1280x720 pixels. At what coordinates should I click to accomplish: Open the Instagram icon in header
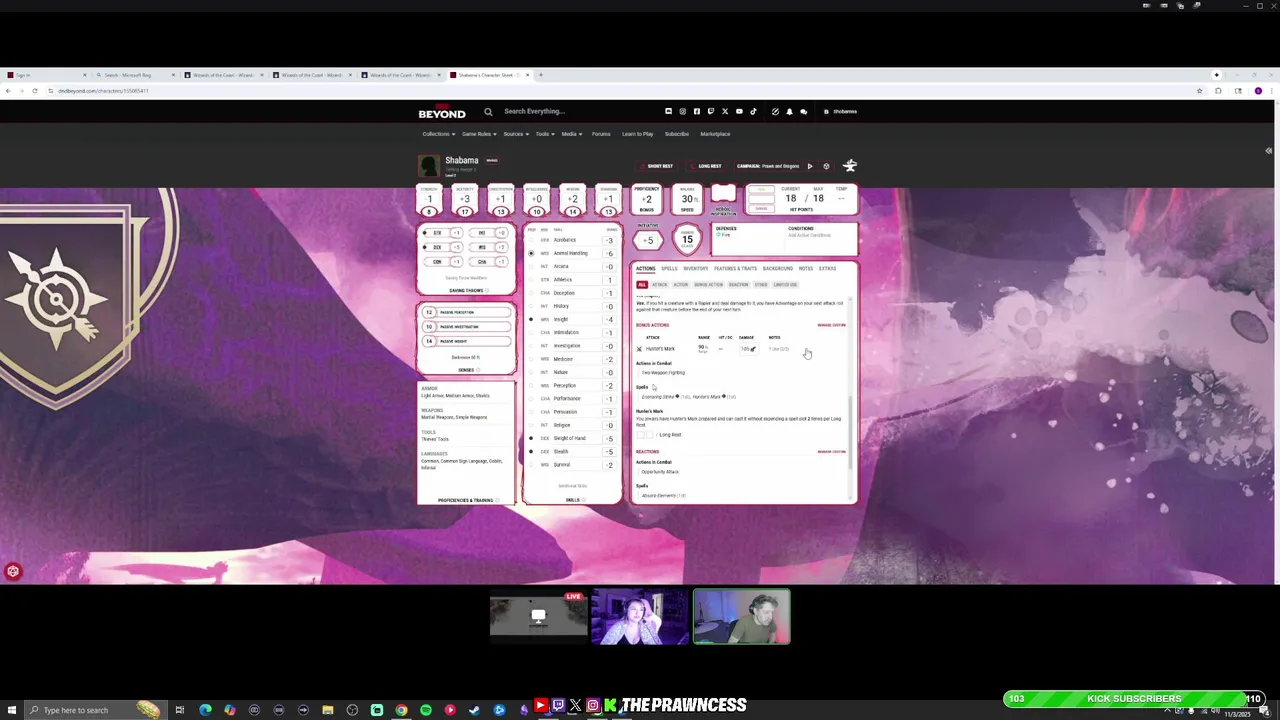[x=683, y=112]
